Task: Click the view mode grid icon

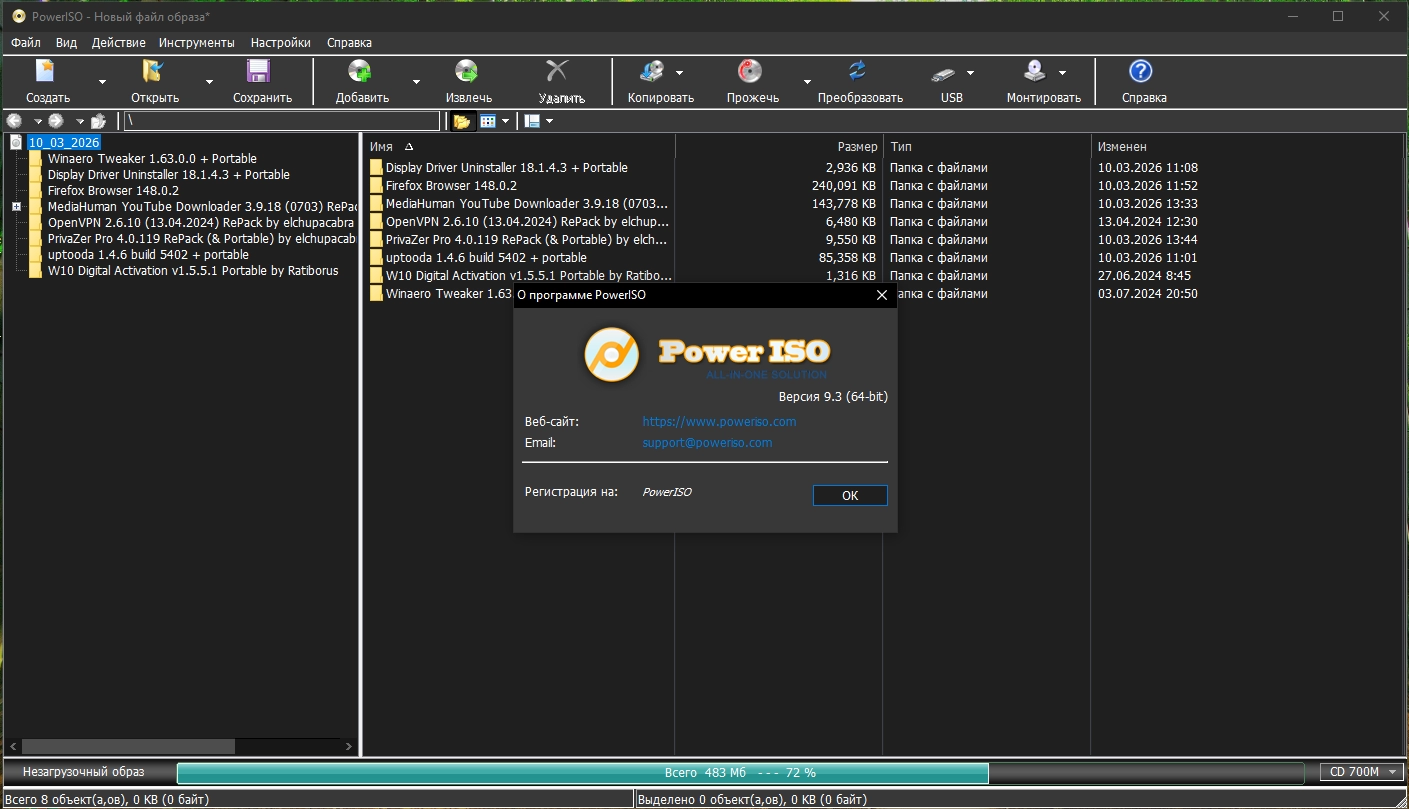Action: click(x=488, y=121)
